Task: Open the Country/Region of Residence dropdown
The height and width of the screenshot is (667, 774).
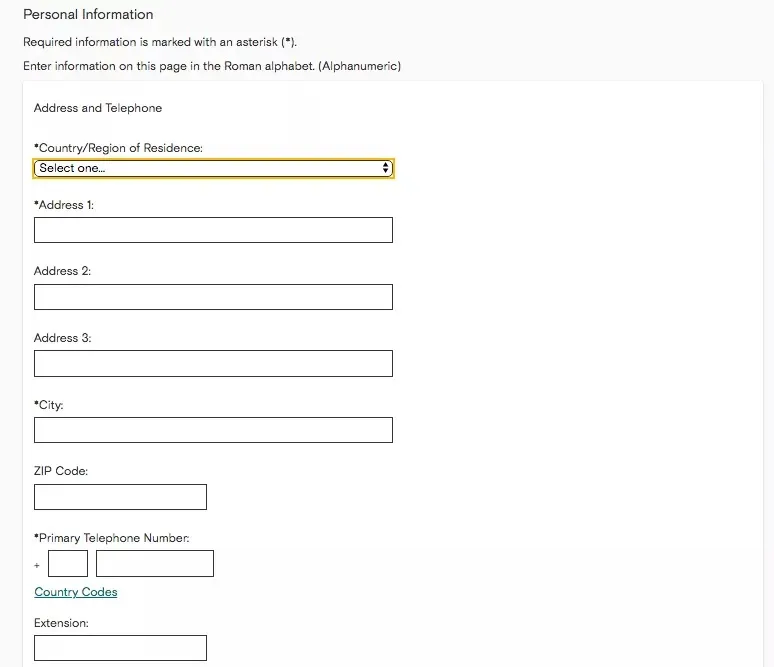Action: pos(213,168)
